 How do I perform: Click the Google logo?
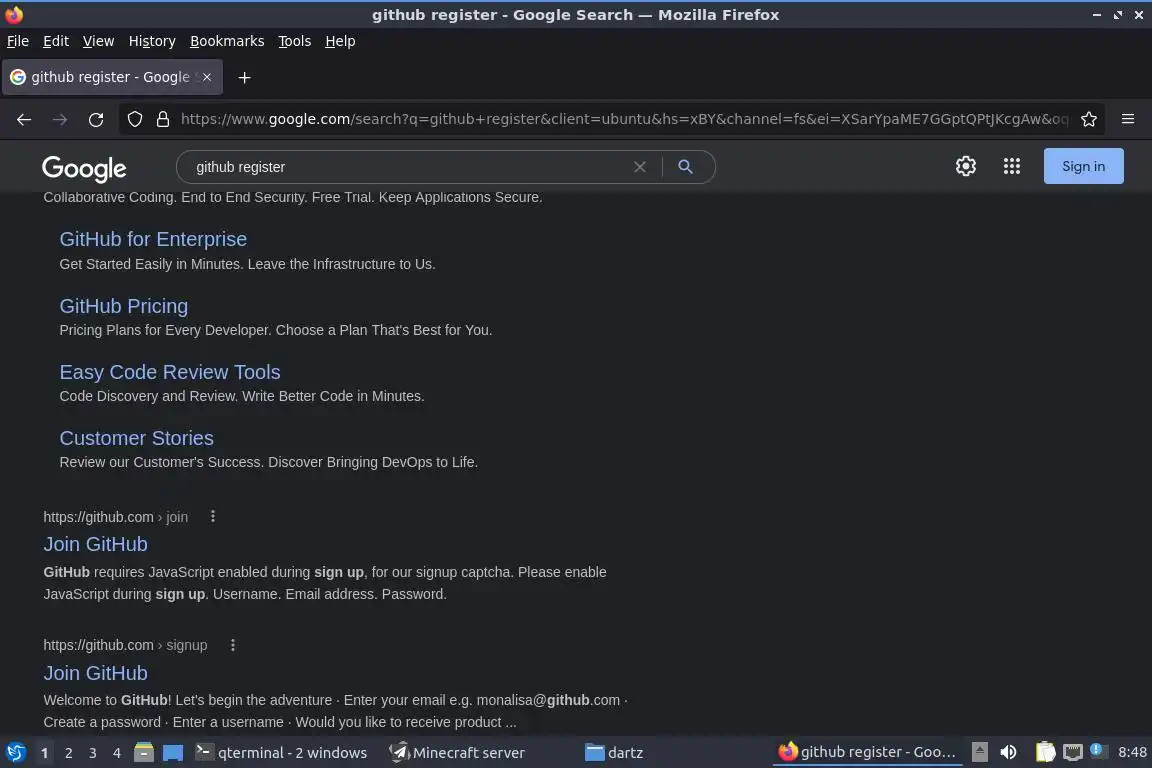coord(84,168)
